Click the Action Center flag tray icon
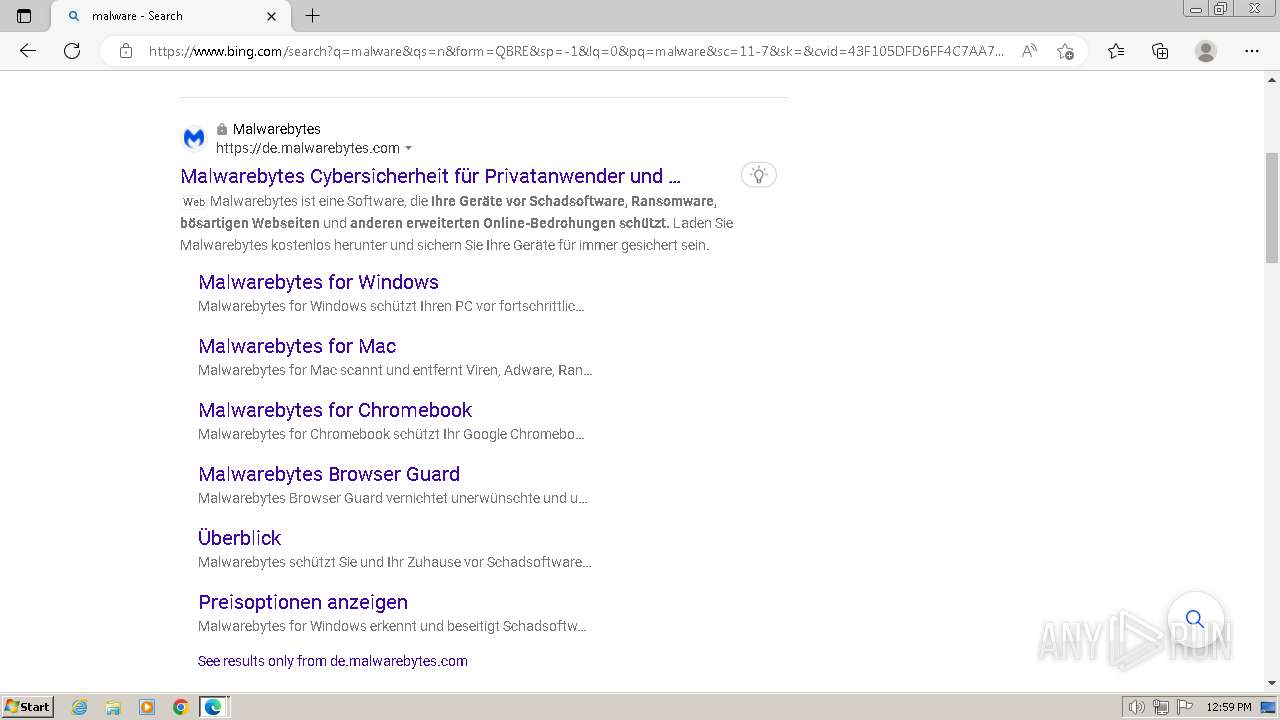This screenshot has width=1280, height=720. tap(1184, 707)
